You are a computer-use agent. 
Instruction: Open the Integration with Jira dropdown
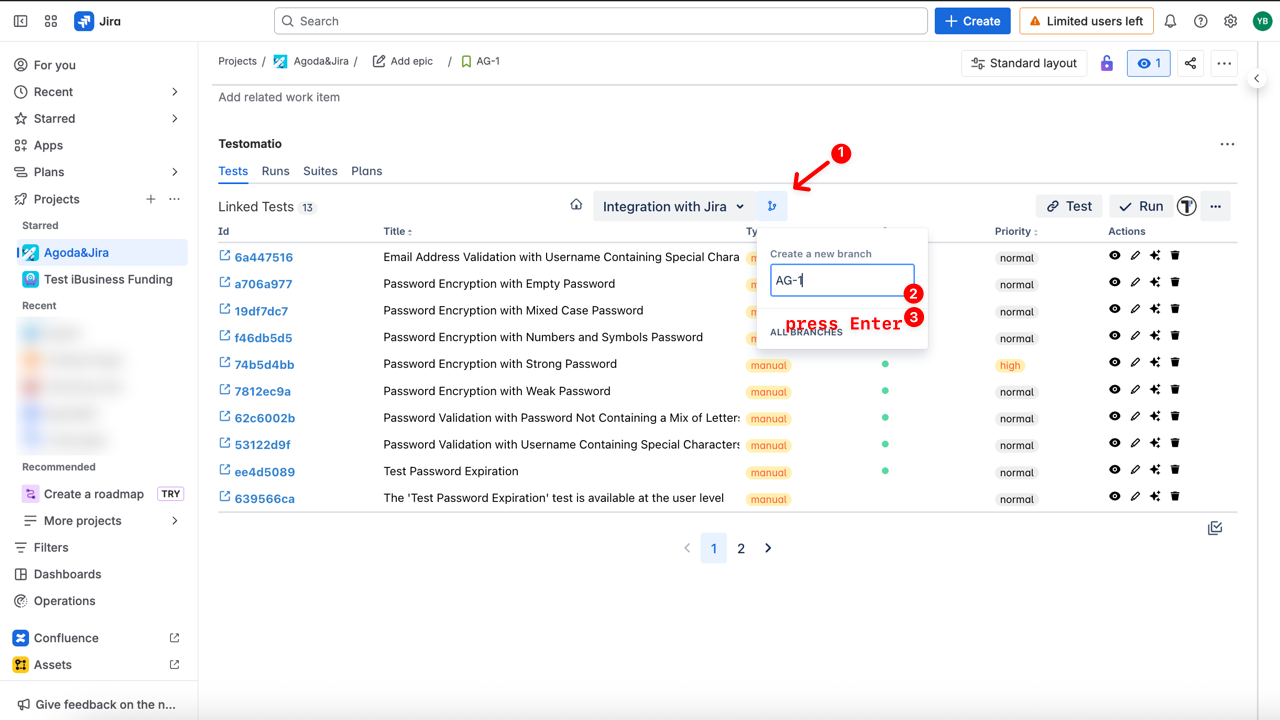(674, 206)
